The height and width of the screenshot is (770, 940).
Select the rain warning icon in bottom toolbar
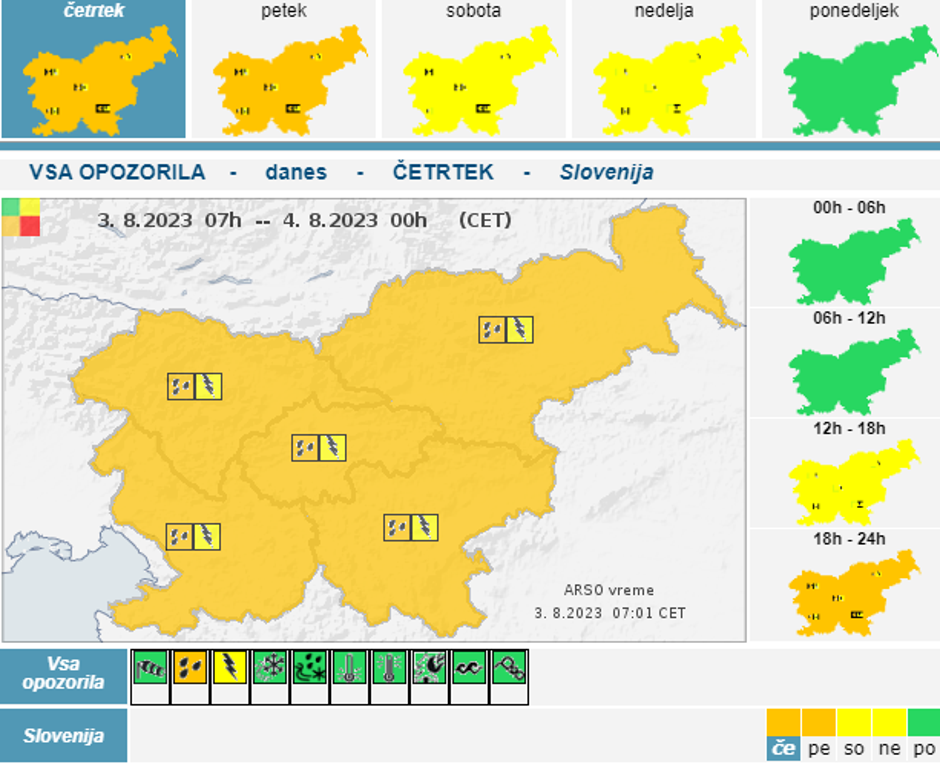pos(189,666)
